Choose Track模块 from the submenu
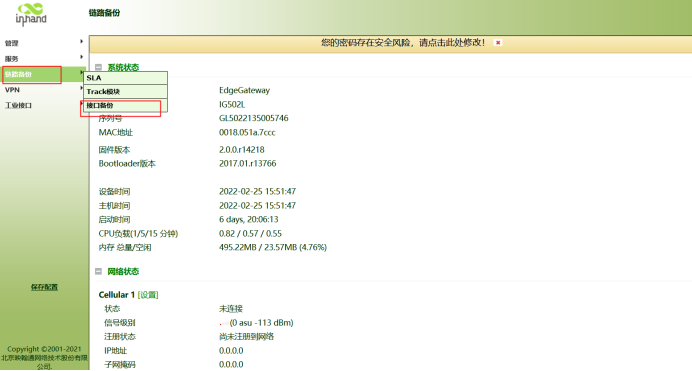The height and width of the screenshot is (371, 692). click(125, 91)
